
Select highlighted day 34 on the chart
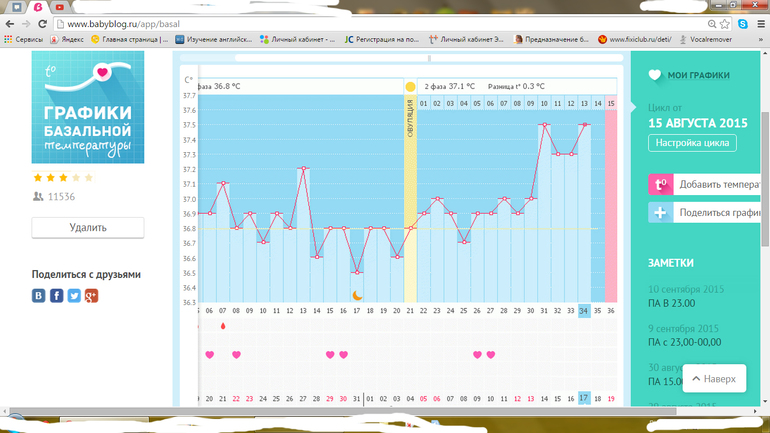point(584,311)
